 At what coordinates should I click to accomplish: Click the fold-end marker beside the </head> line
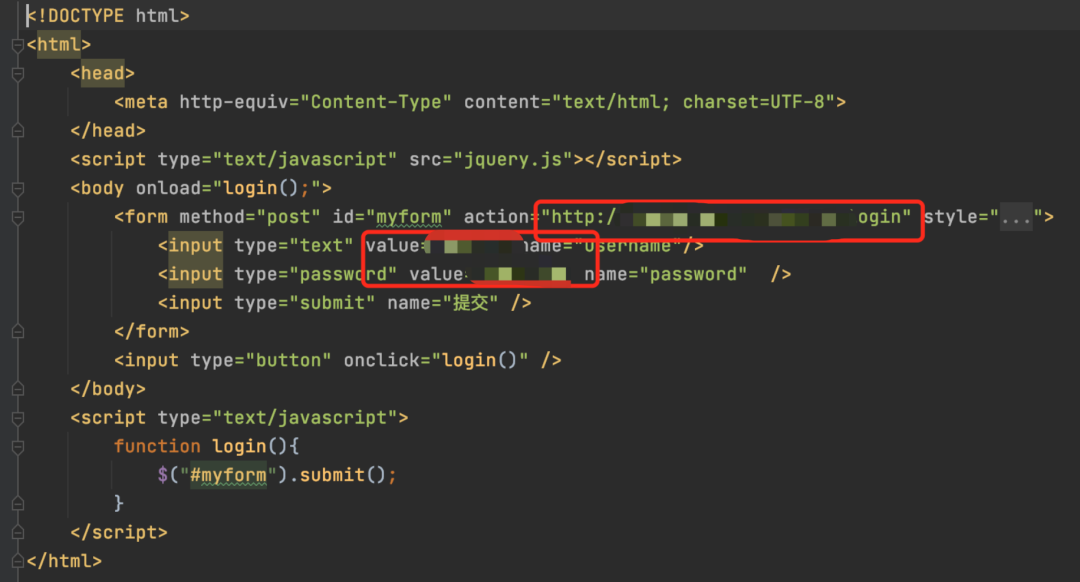coord(18,131)
